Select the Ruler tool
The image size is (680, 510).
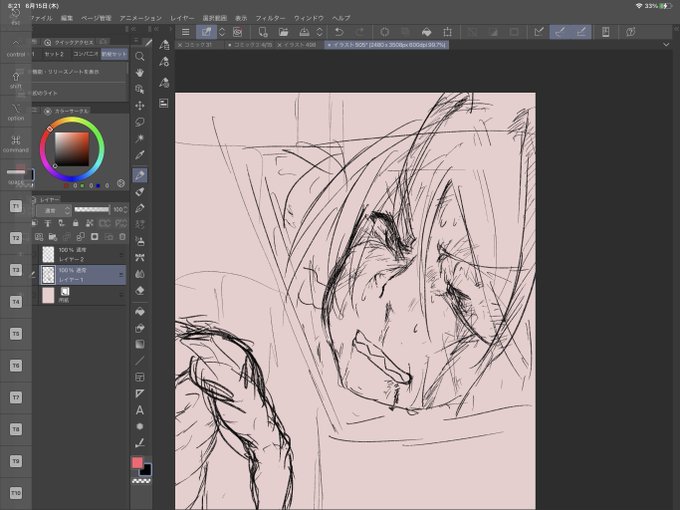point(140,394)
